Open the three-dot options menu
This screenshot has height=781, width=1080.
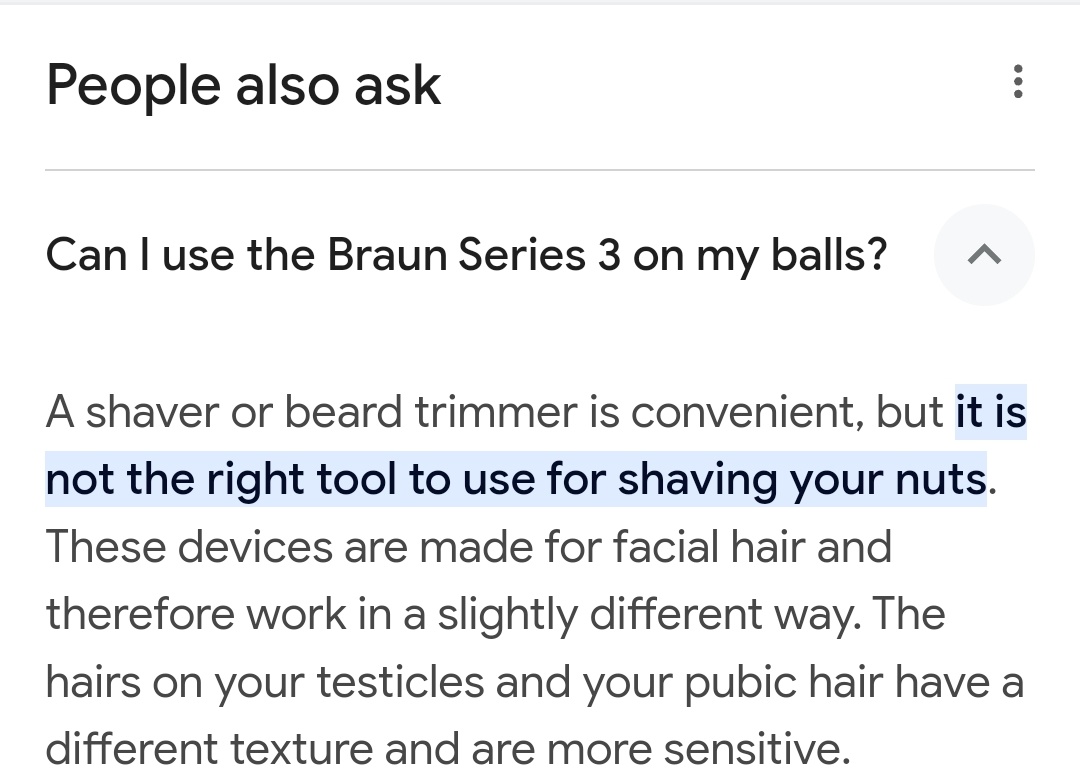(1018, 82)
